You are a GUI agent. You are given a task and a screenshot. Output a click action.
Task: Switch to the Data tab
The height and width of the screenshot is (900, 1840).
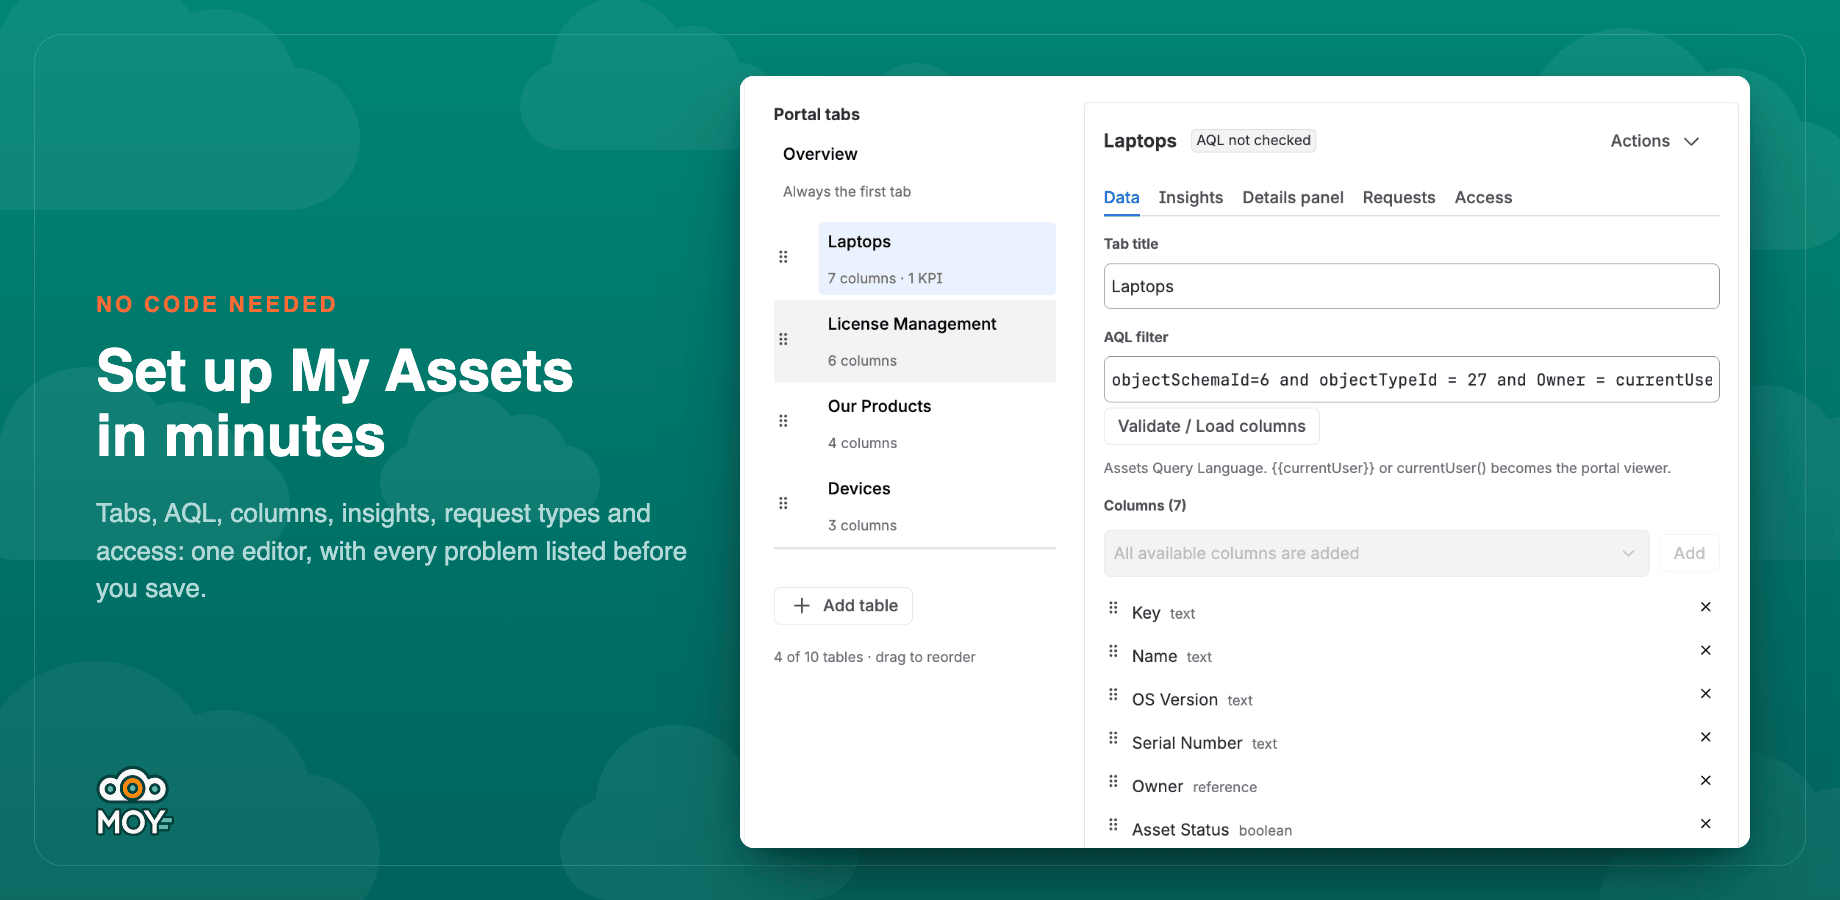(x=1121, y=198)
